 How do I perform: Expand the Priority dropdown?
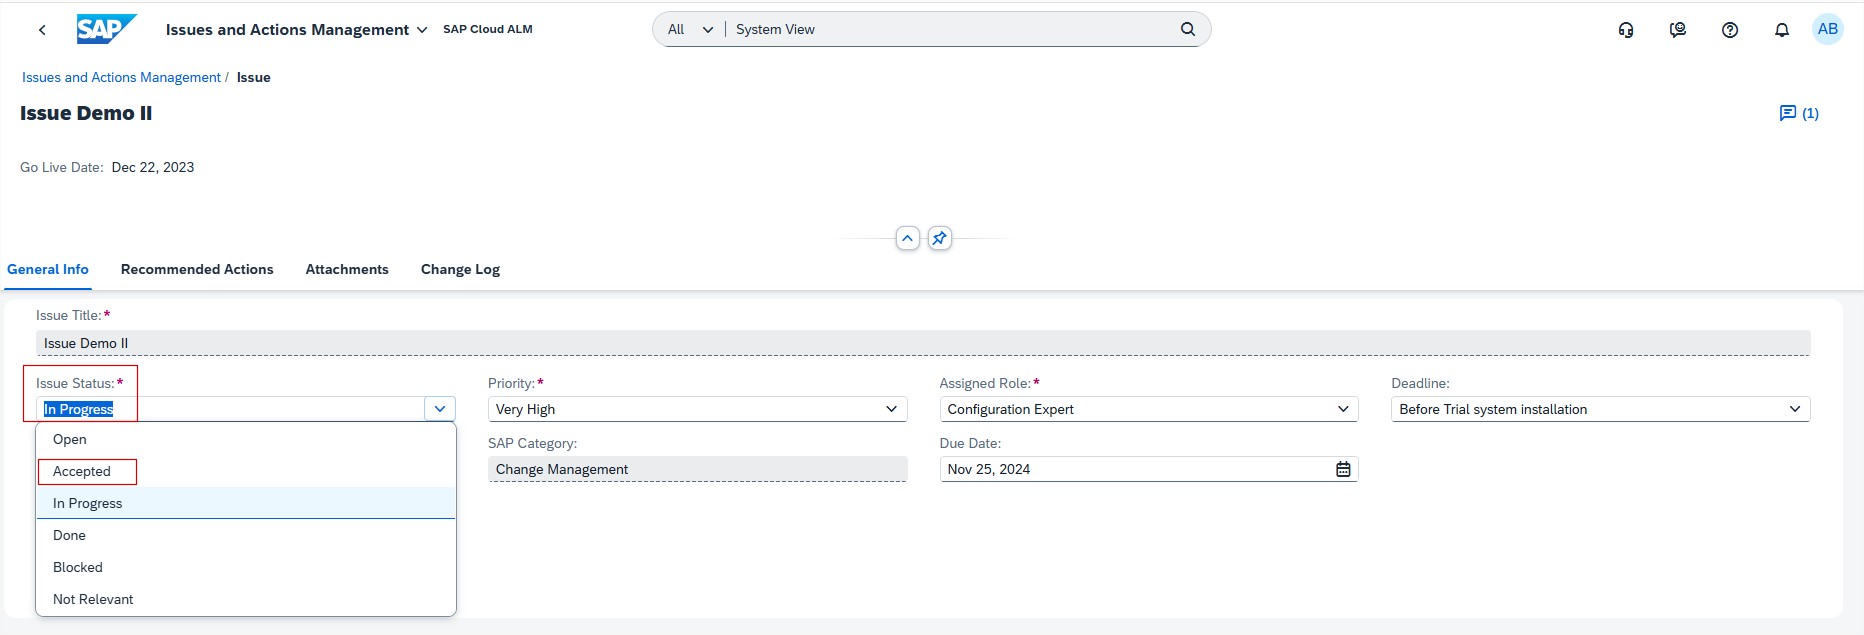(x=891, y=409)
